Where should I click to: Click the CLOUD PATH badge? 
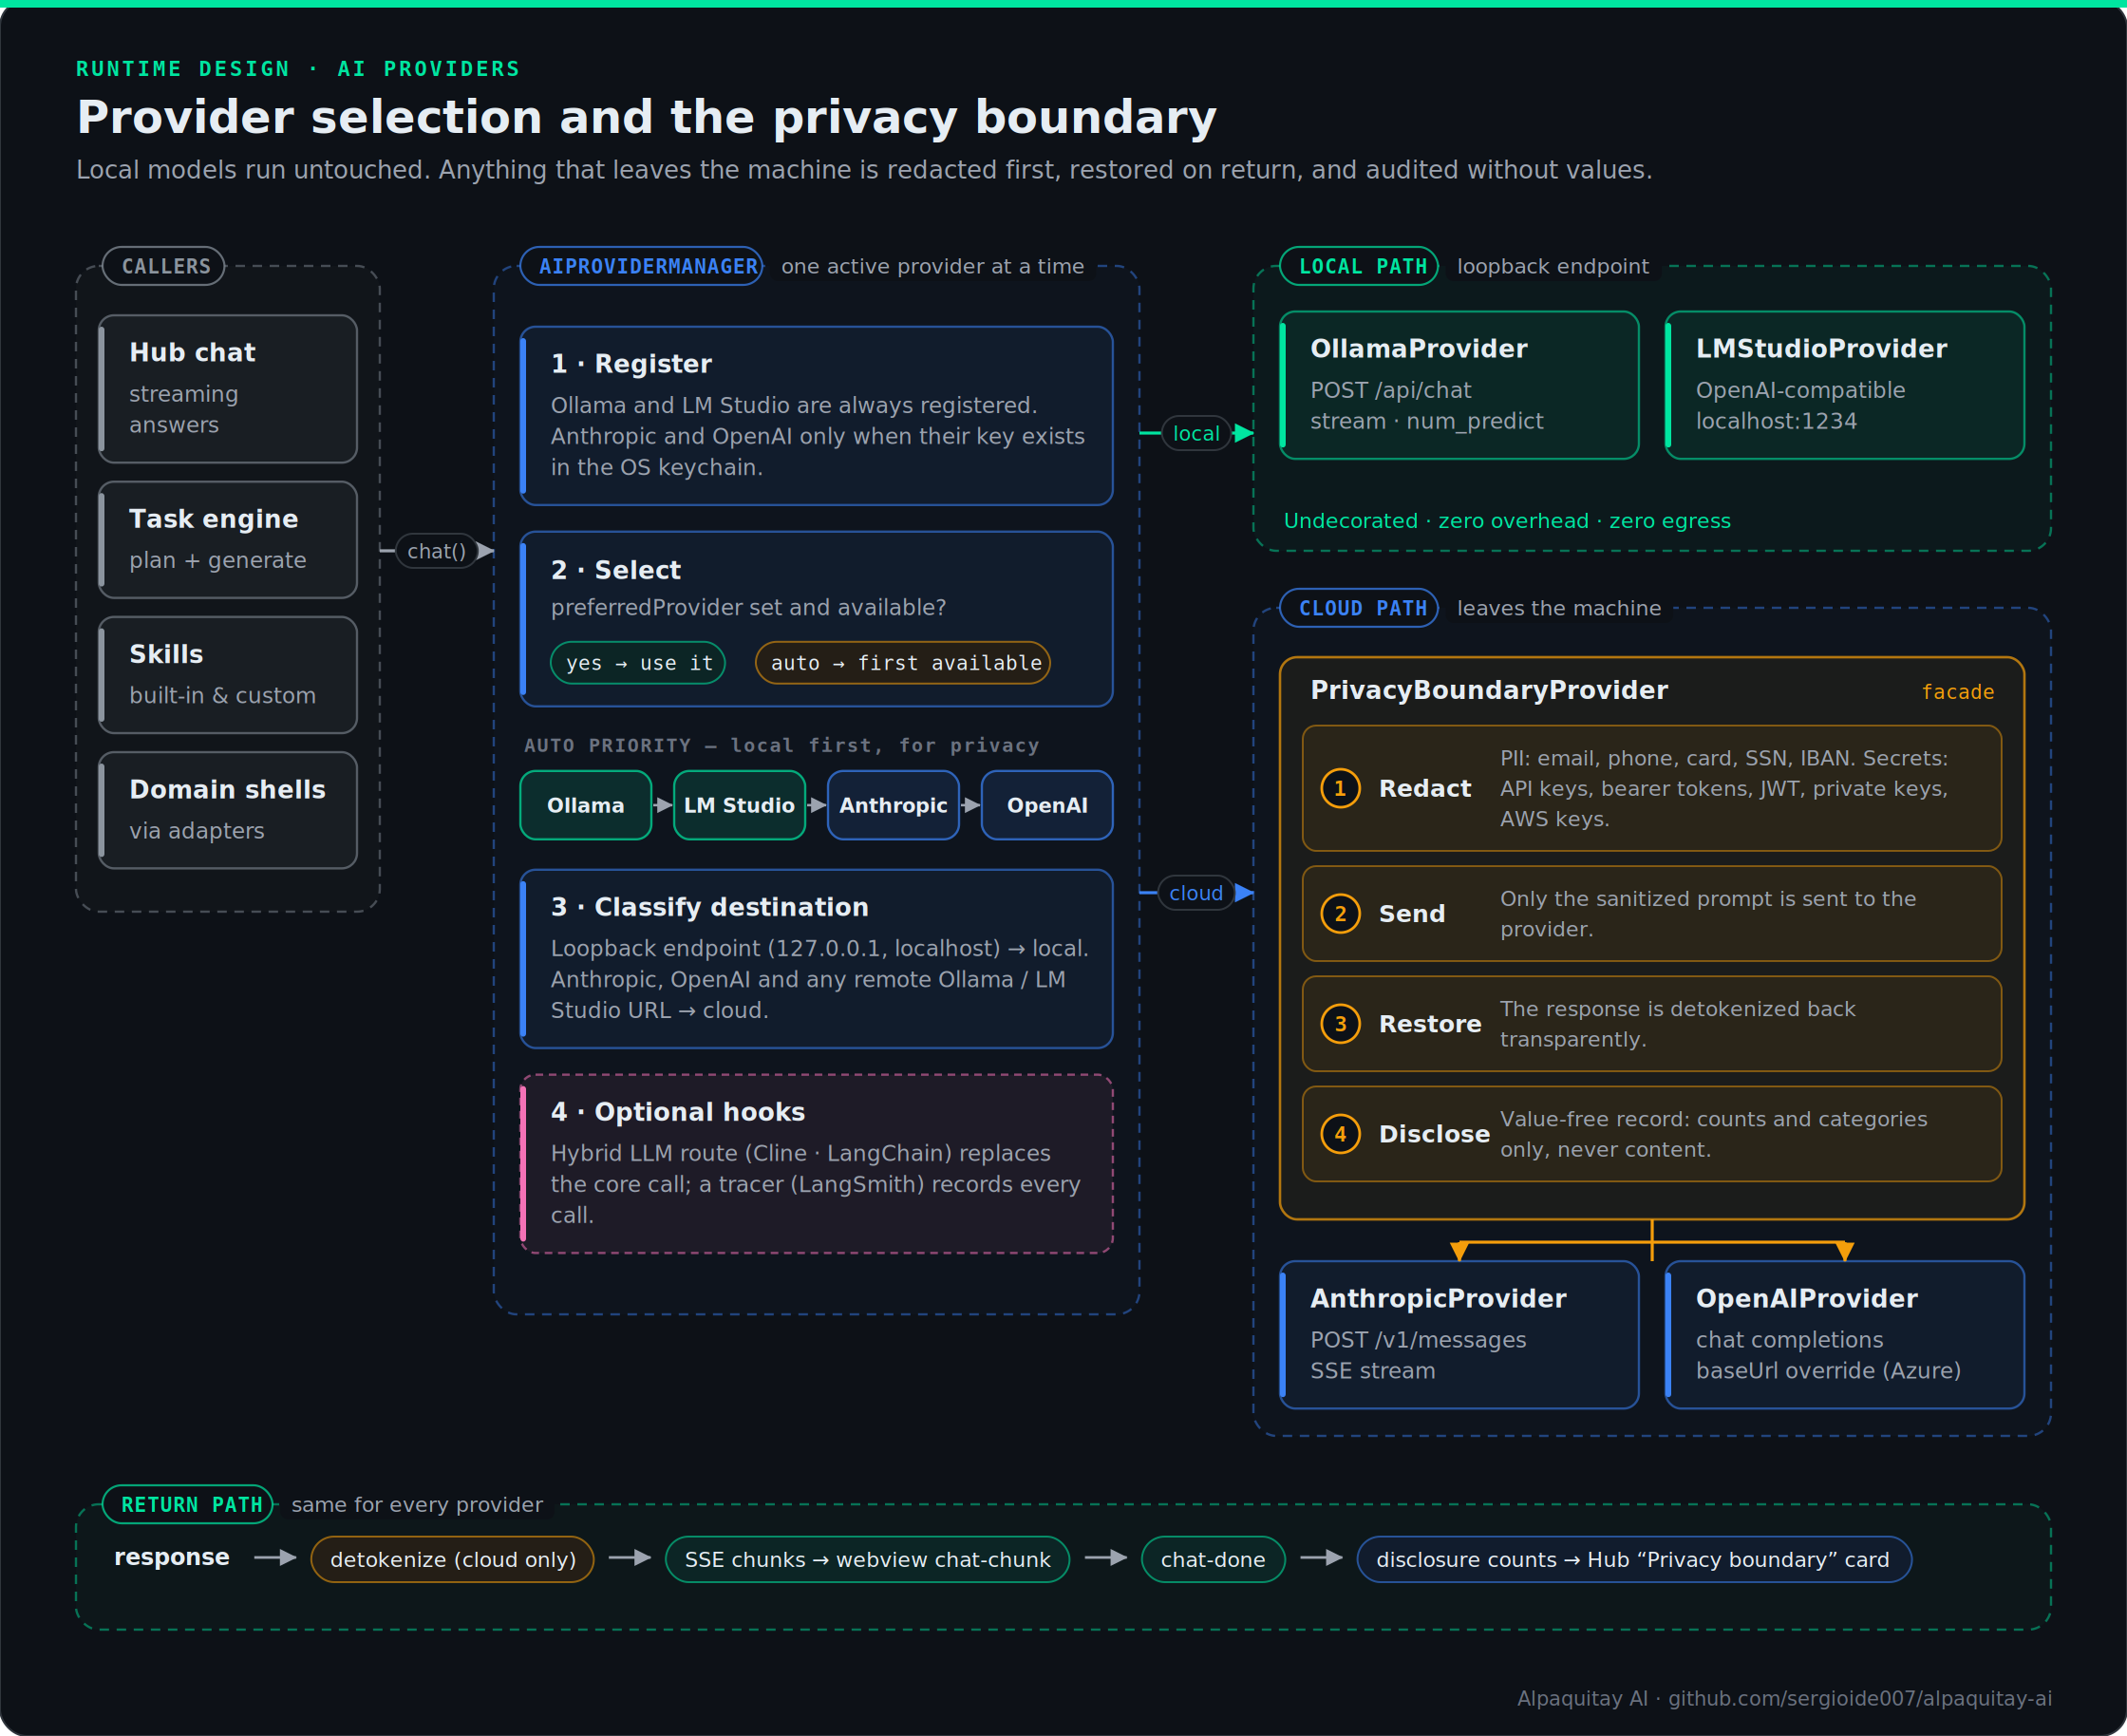coord(1359,608)
